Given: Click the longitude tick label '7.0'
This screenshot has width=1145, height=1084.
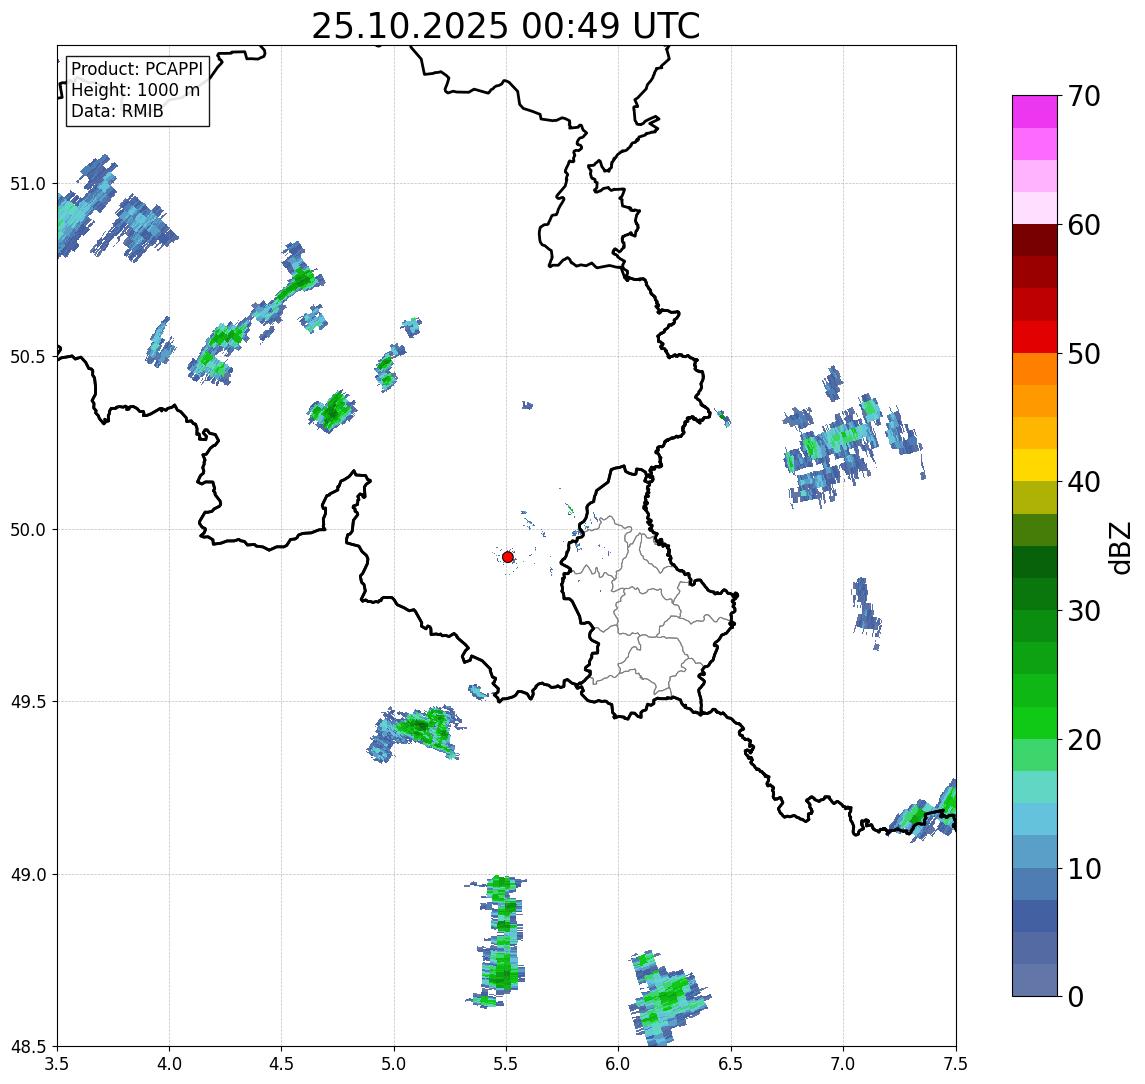Looking at the screenshot, I should point(844,1064).
